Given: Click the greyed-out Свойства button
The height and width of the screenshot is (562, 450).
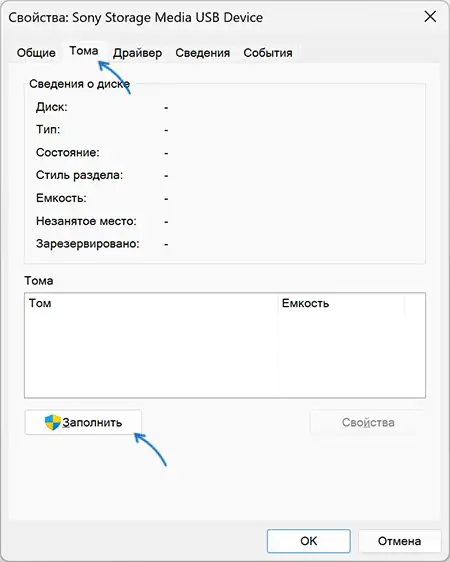Looking at the screenshot, I should 368,423.
